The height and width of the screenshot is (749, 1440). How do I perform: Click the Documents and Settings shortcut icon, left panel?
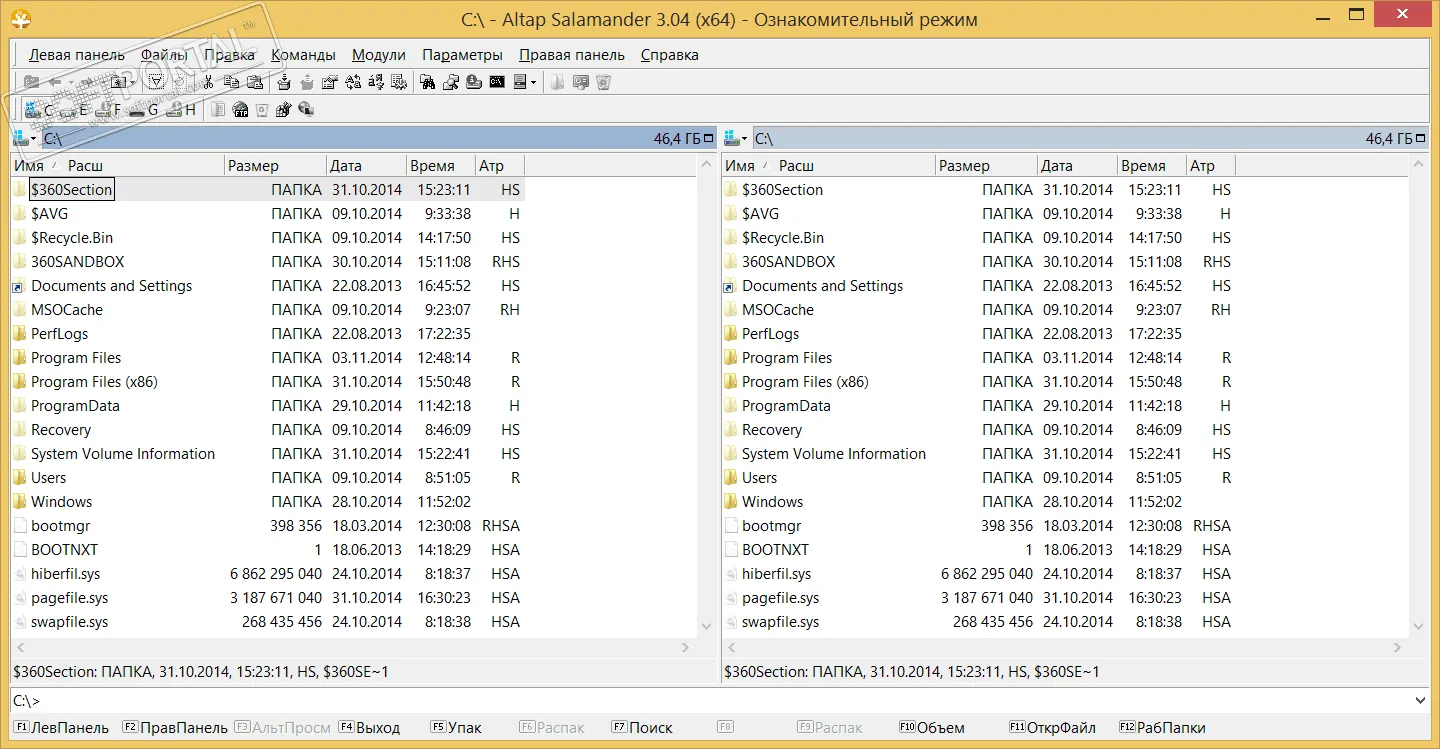(19, 286)
